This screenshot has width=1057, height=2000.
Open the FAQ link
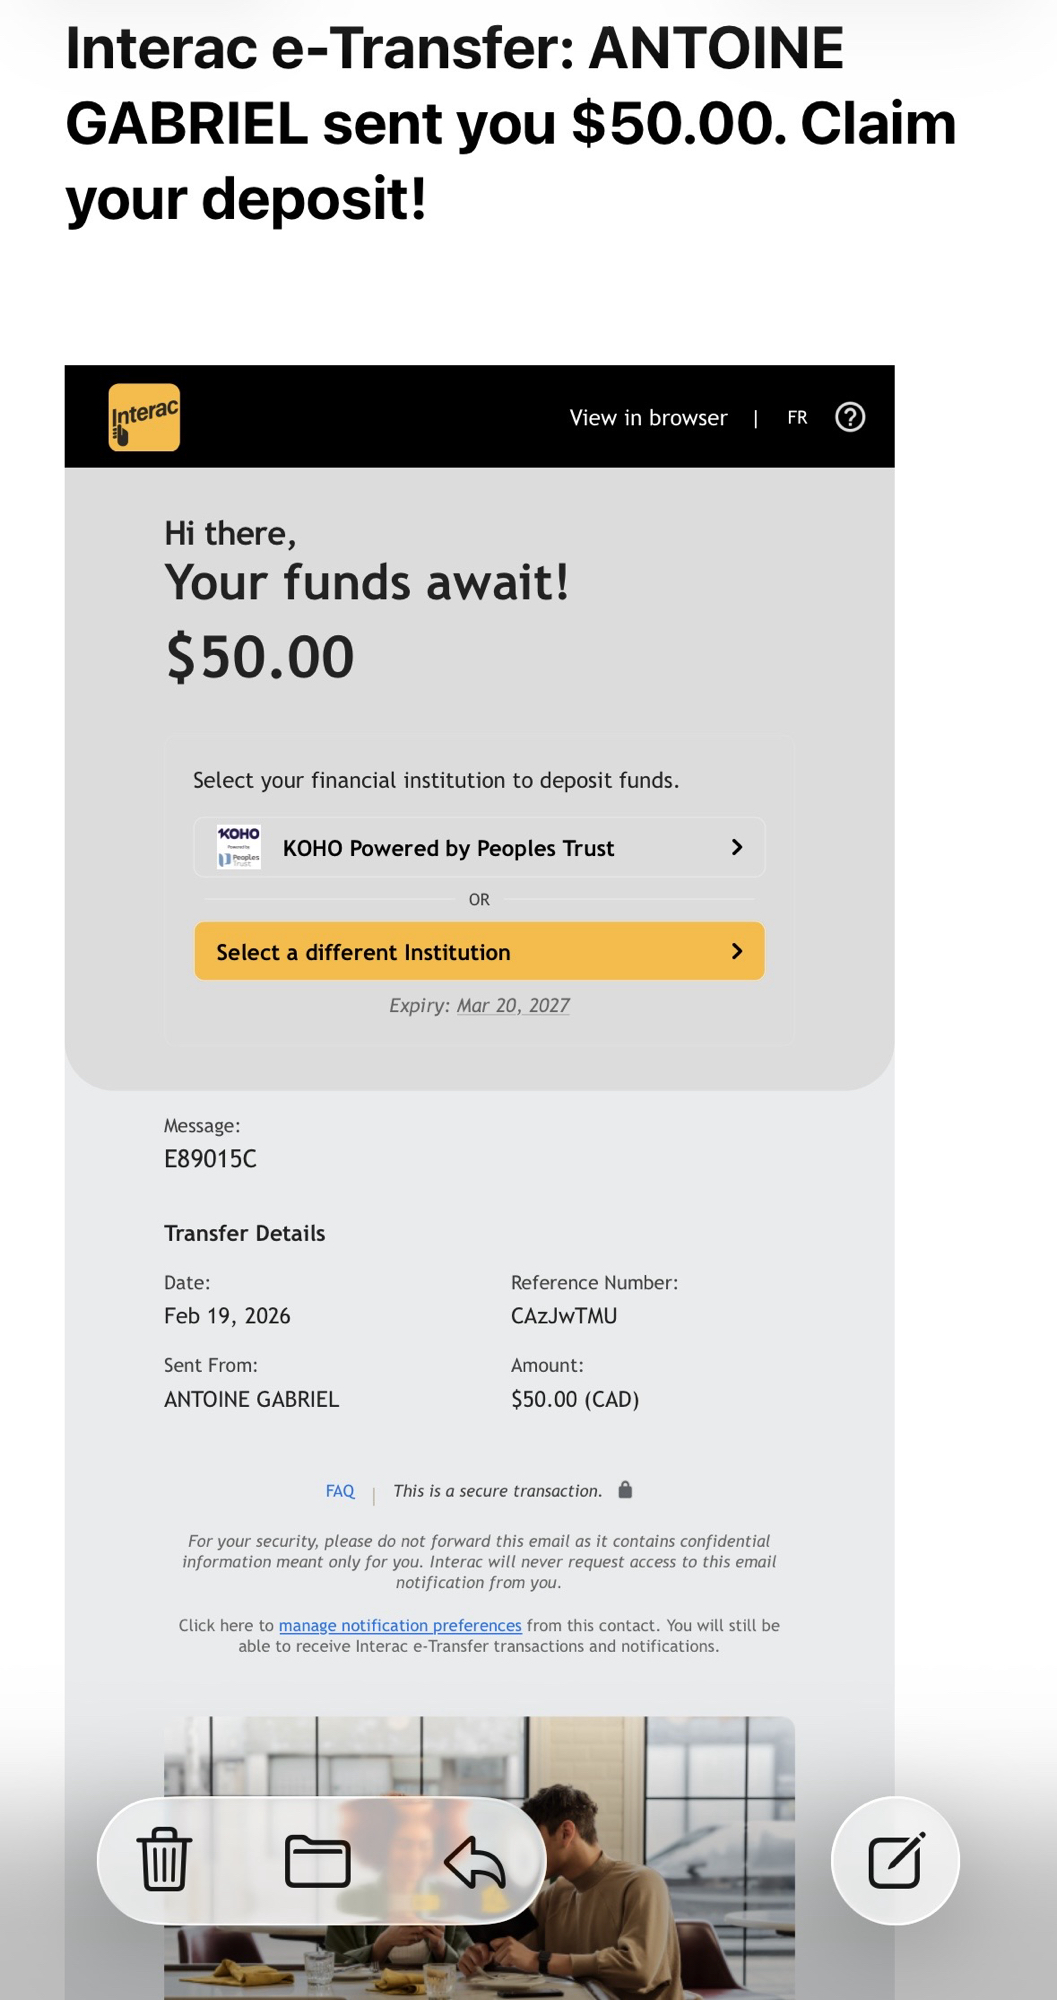pos(340,1491)
